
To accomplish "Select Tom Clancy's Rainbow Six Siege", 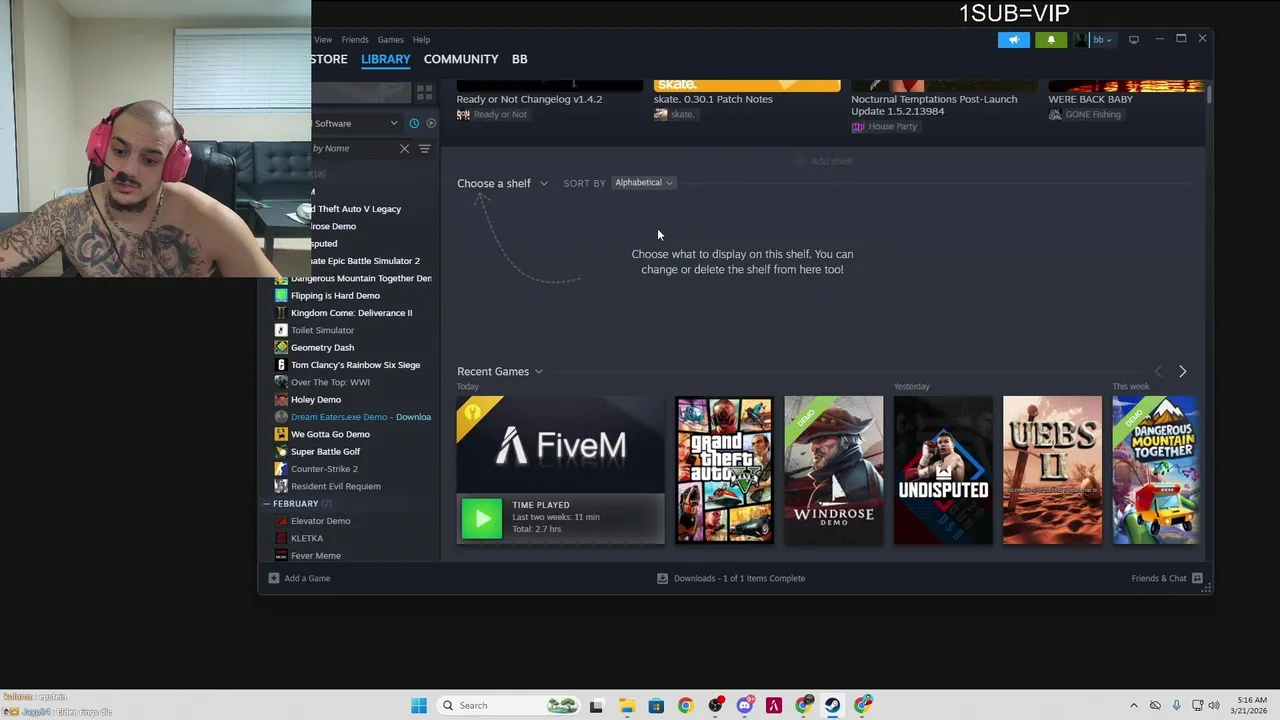I will click(x=353, y=365).
